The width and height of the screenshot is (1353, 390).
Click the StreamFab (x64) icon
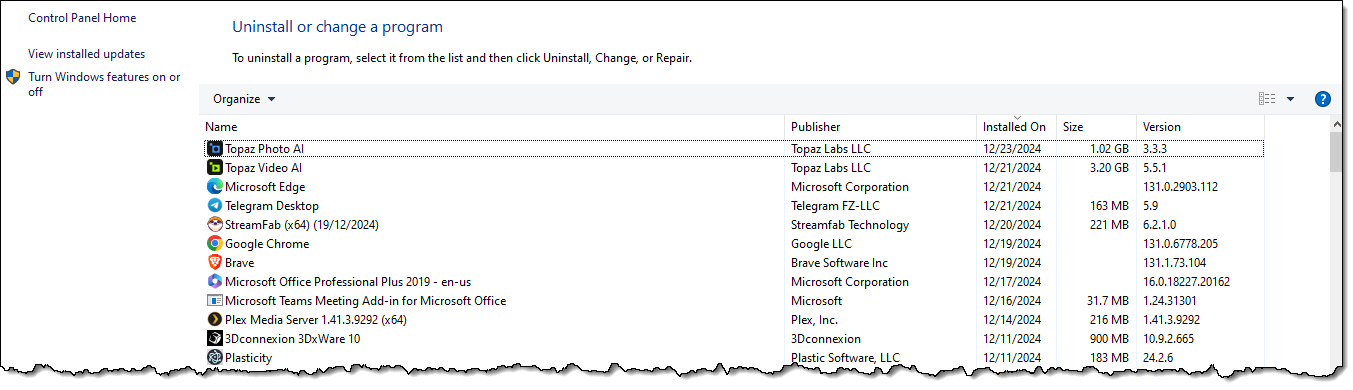pos(214,225)
